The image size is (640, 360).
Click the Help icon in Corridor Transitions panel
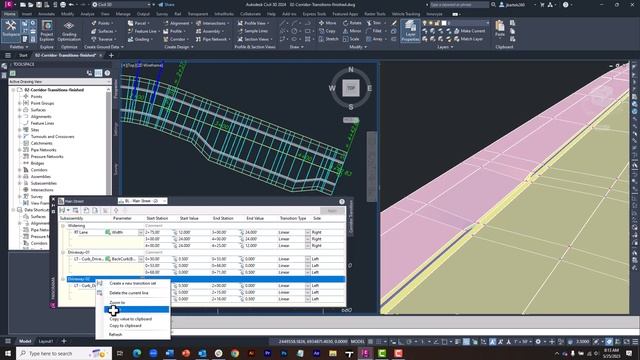(x=342, y=202)
